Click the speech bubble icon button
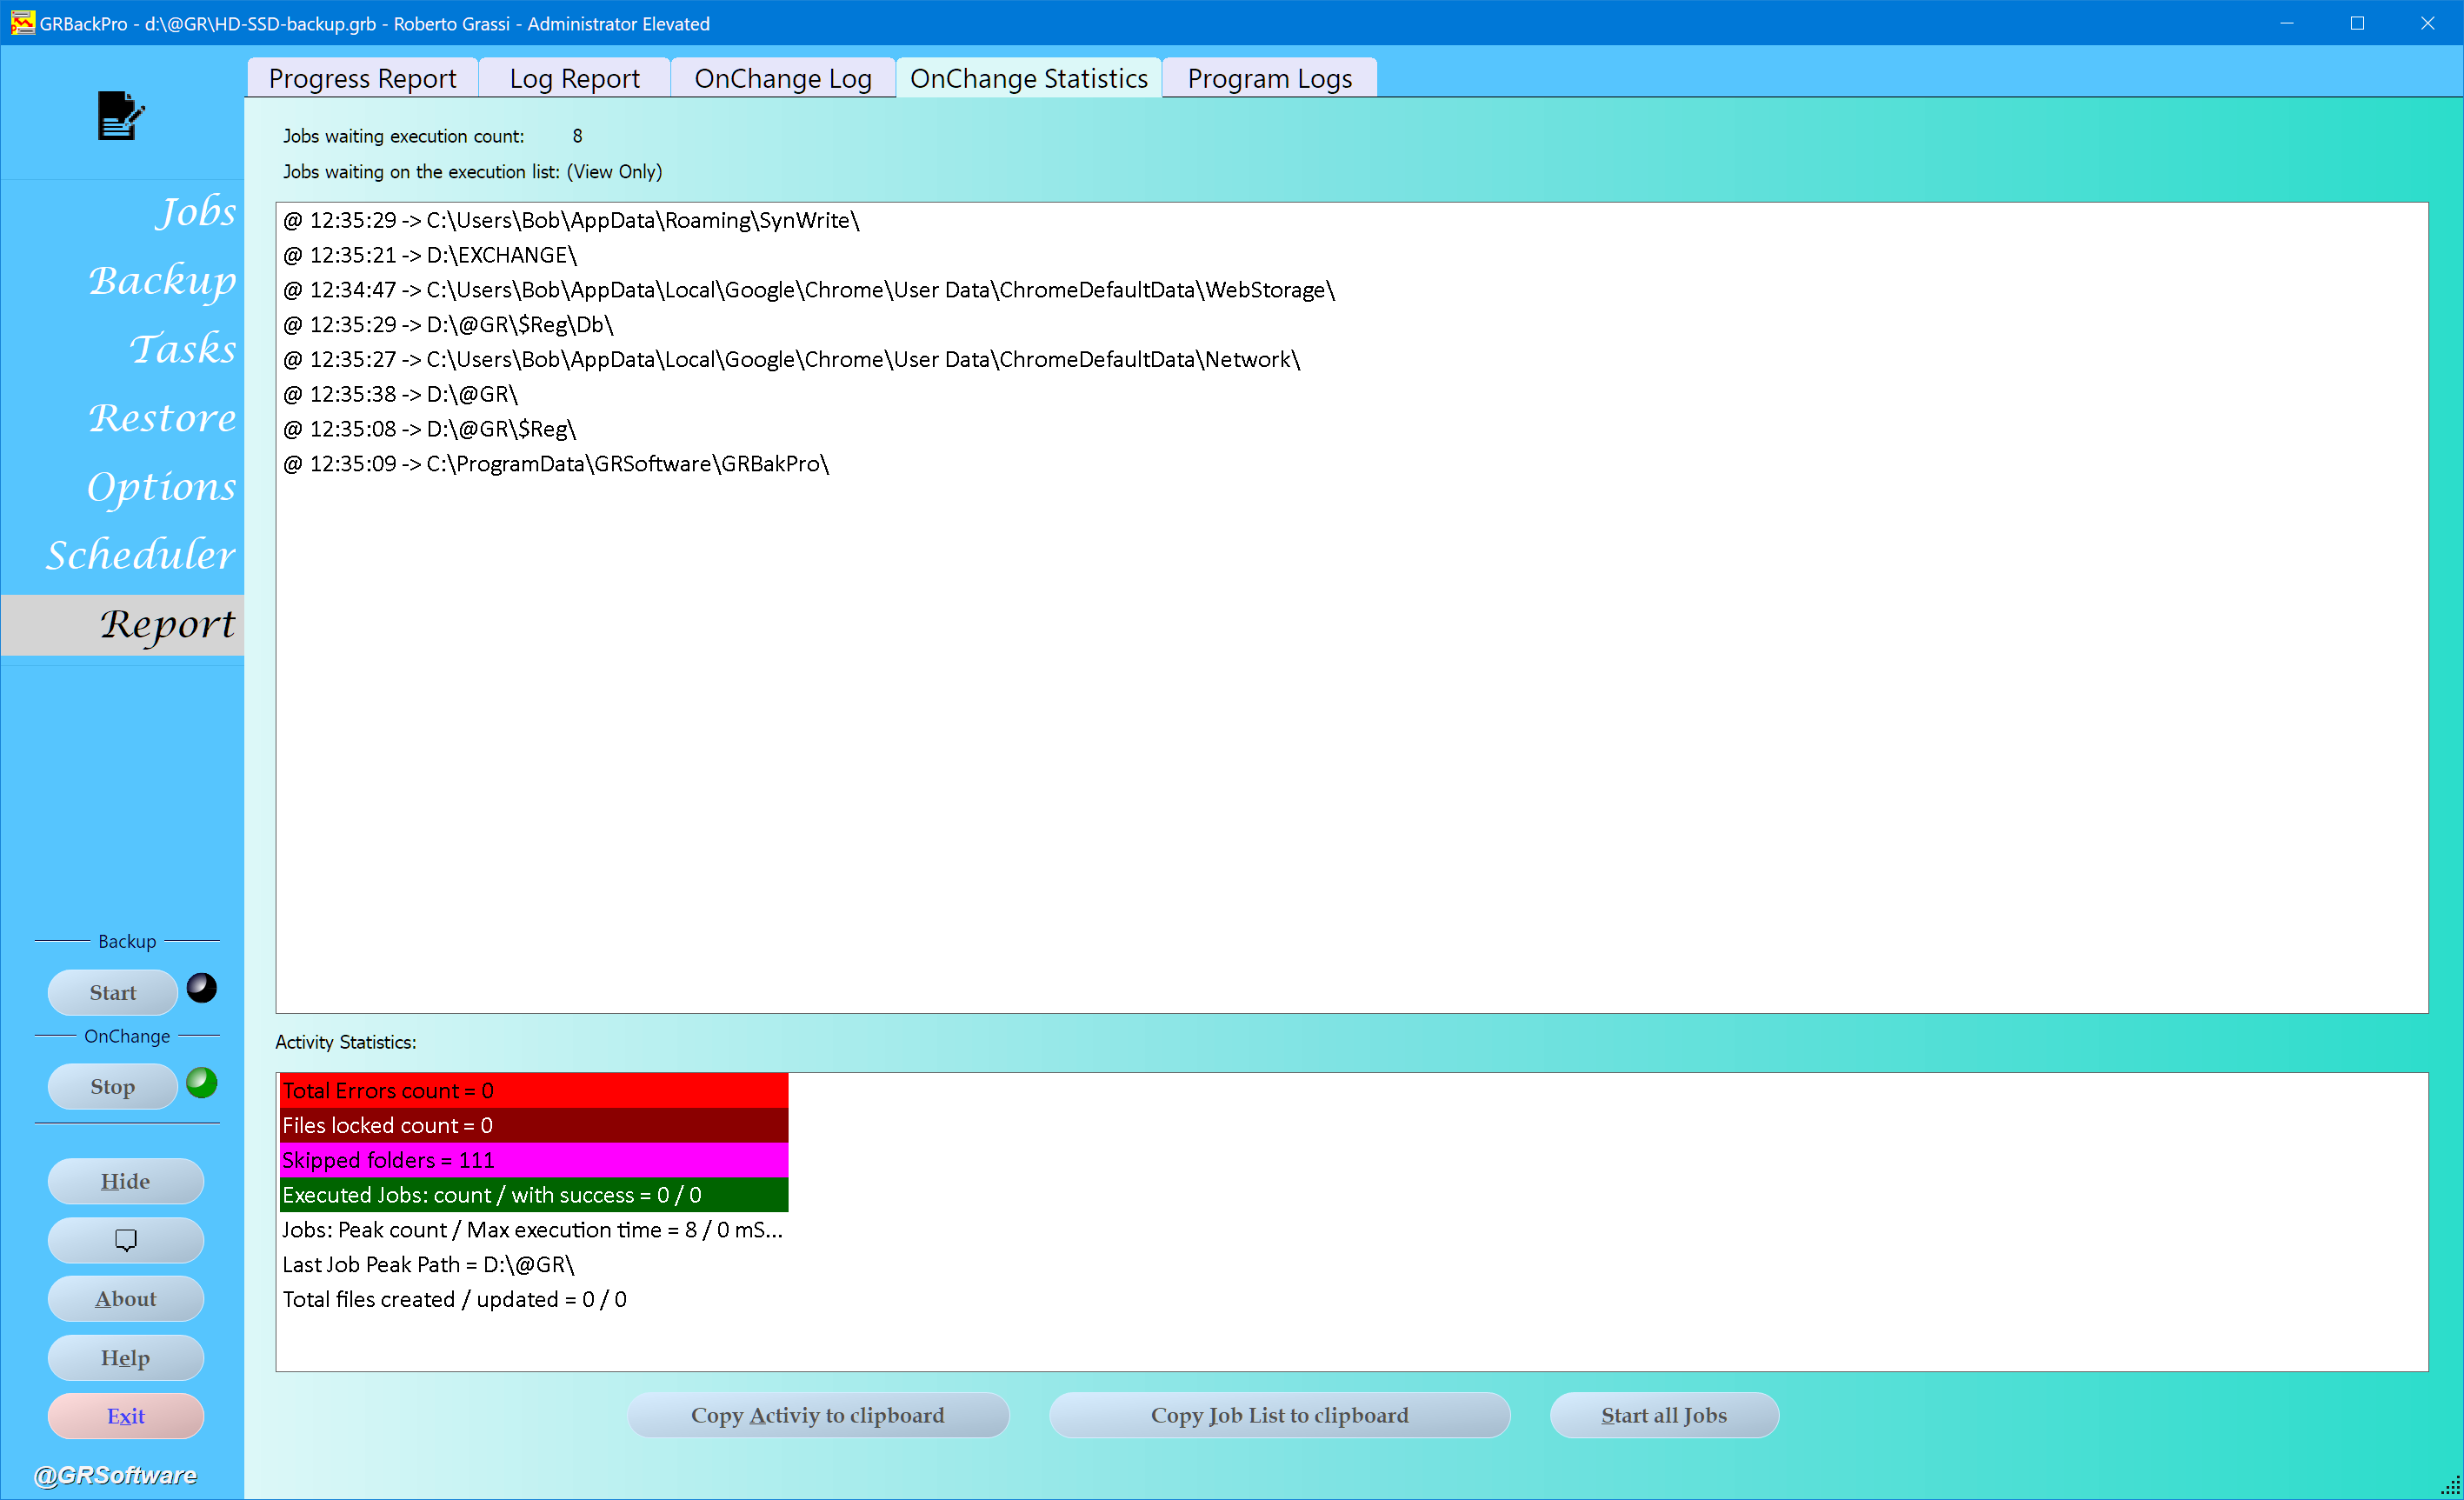The width and height of the screenshot is (2464, 1500). coord(126,1240)
